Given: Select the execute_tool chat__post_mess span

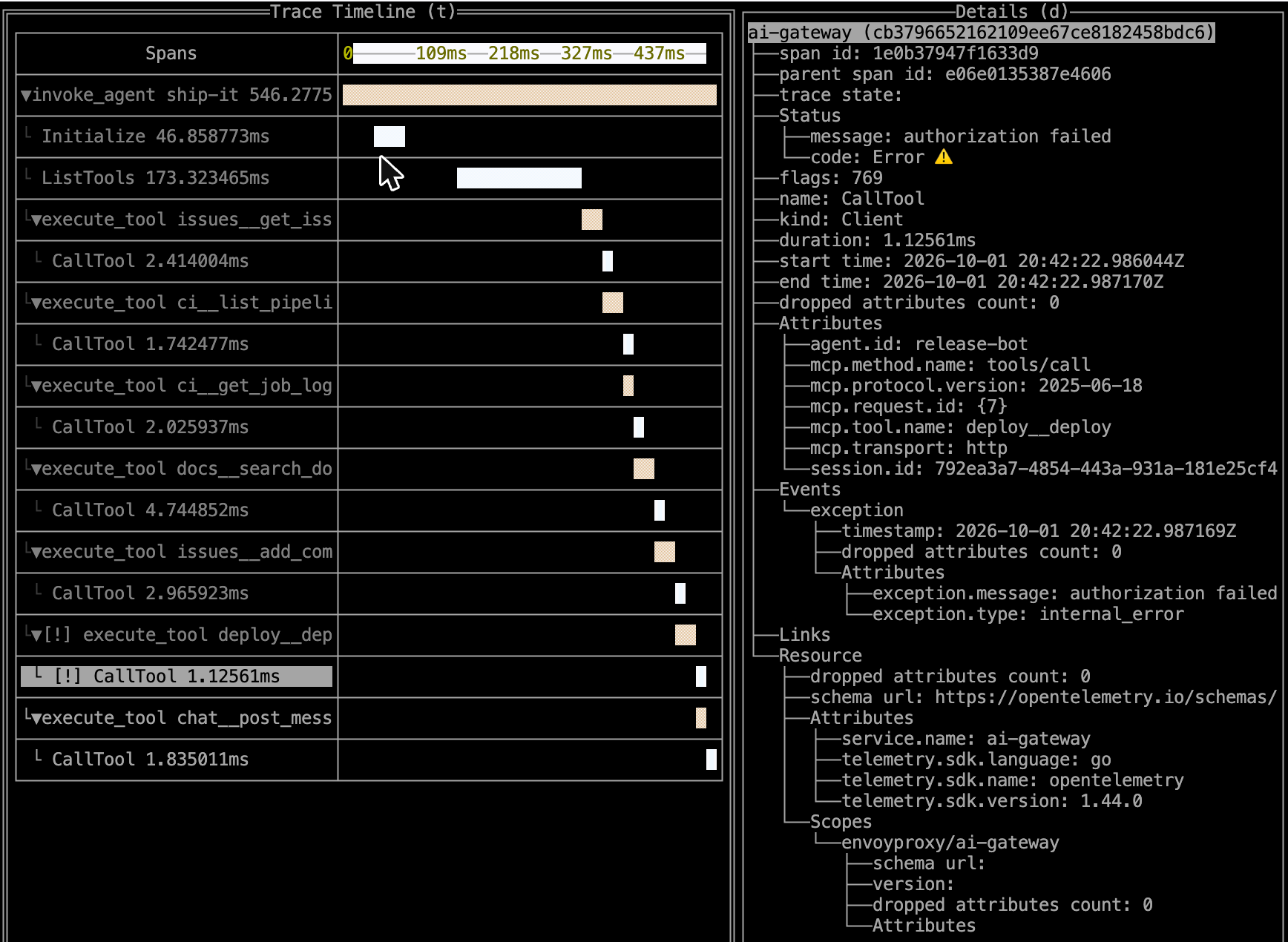Looking at the screenshot, I should click(x=177, y=718).
